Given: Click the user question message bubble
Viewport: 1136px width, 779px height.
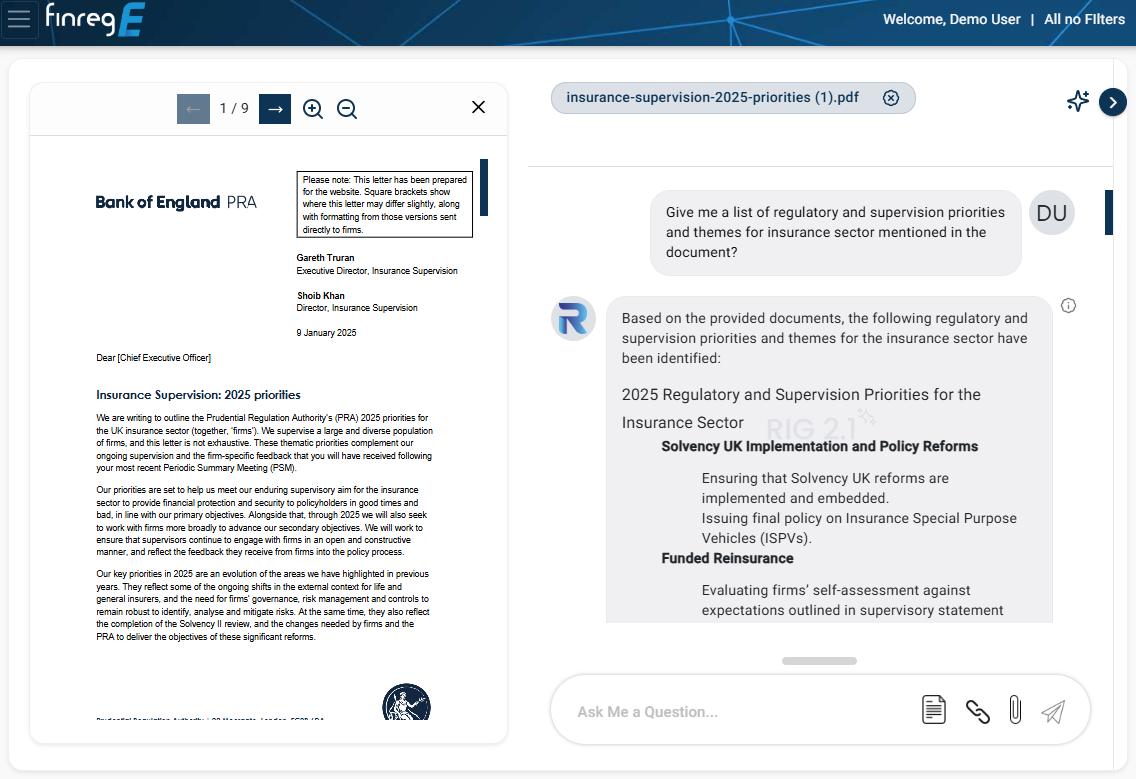Looking at the screenshot, I should [x=835, y=233].
